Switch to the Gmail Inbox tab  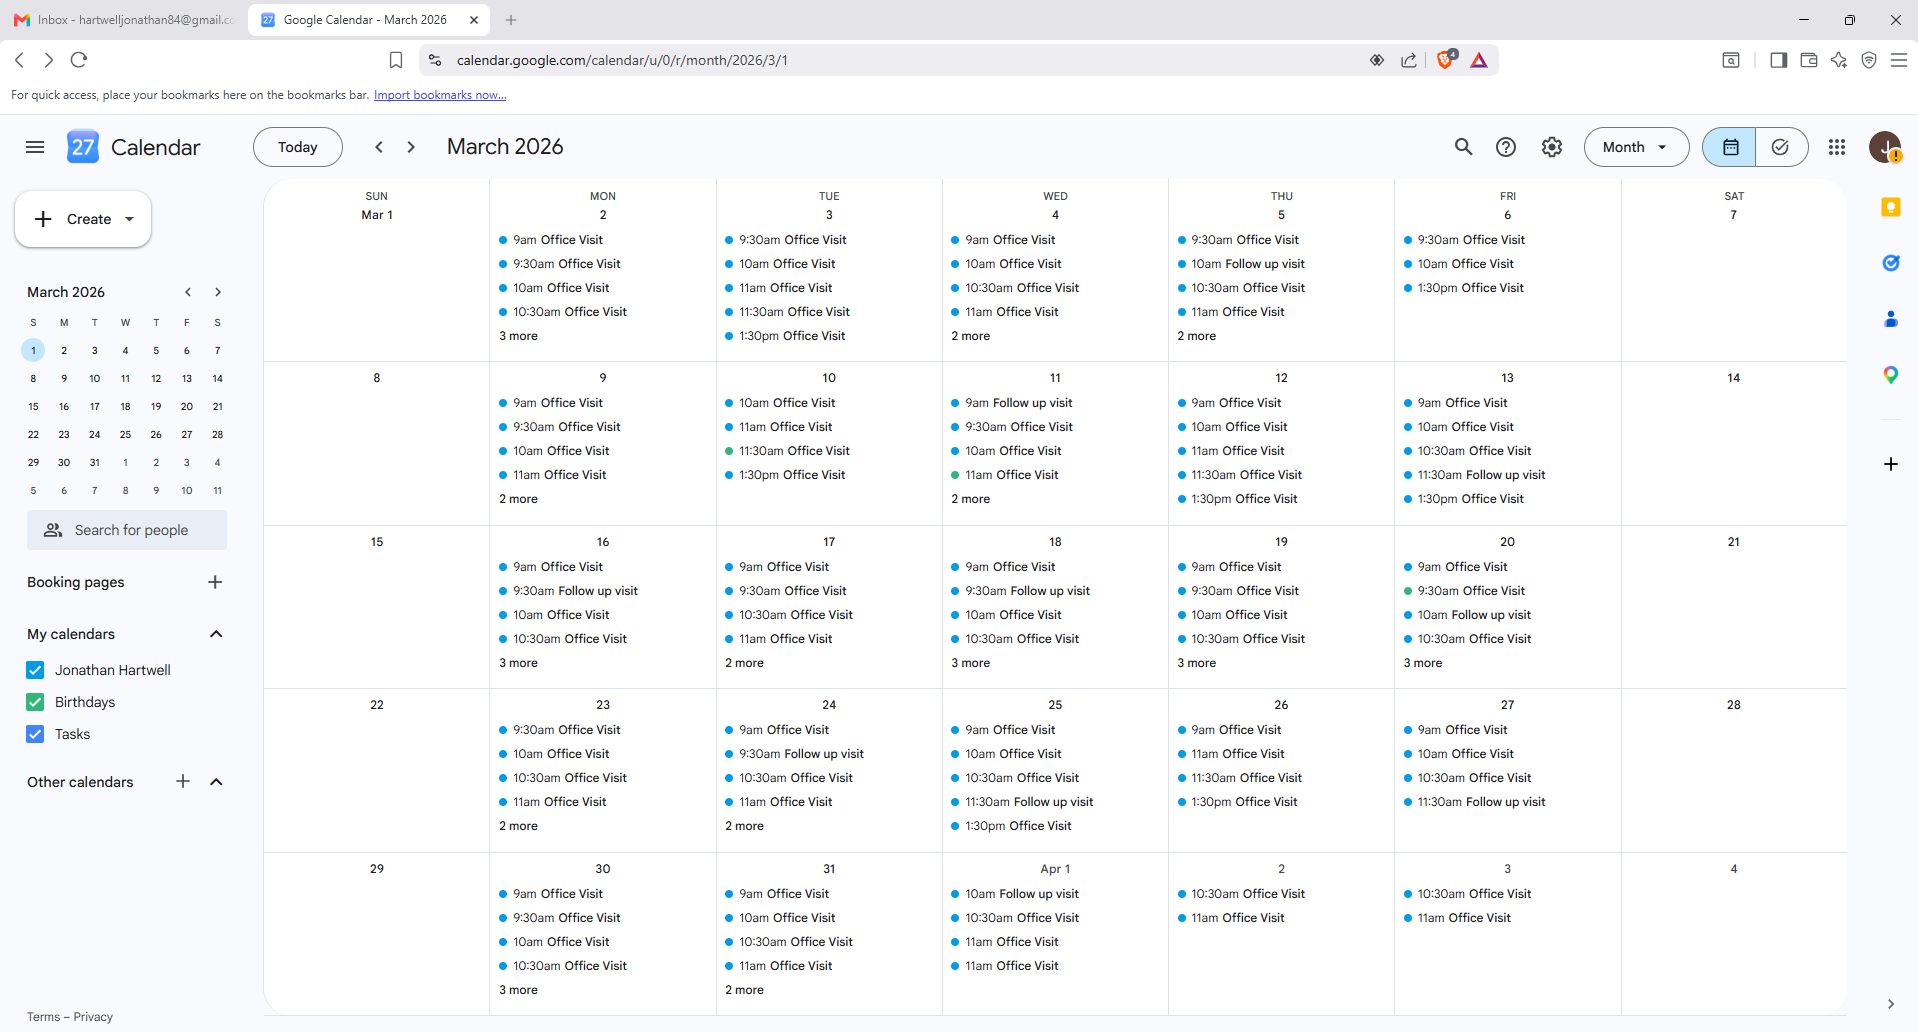(124, 20)
